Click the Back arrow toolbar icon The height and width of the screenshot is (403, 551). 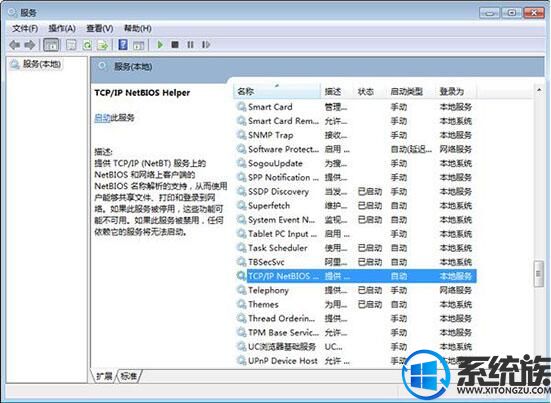pos(14,45)
